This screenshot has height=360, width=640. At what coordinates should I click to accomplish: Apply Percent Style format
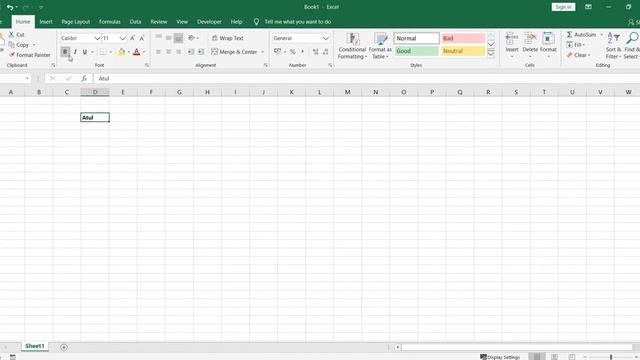293,52
